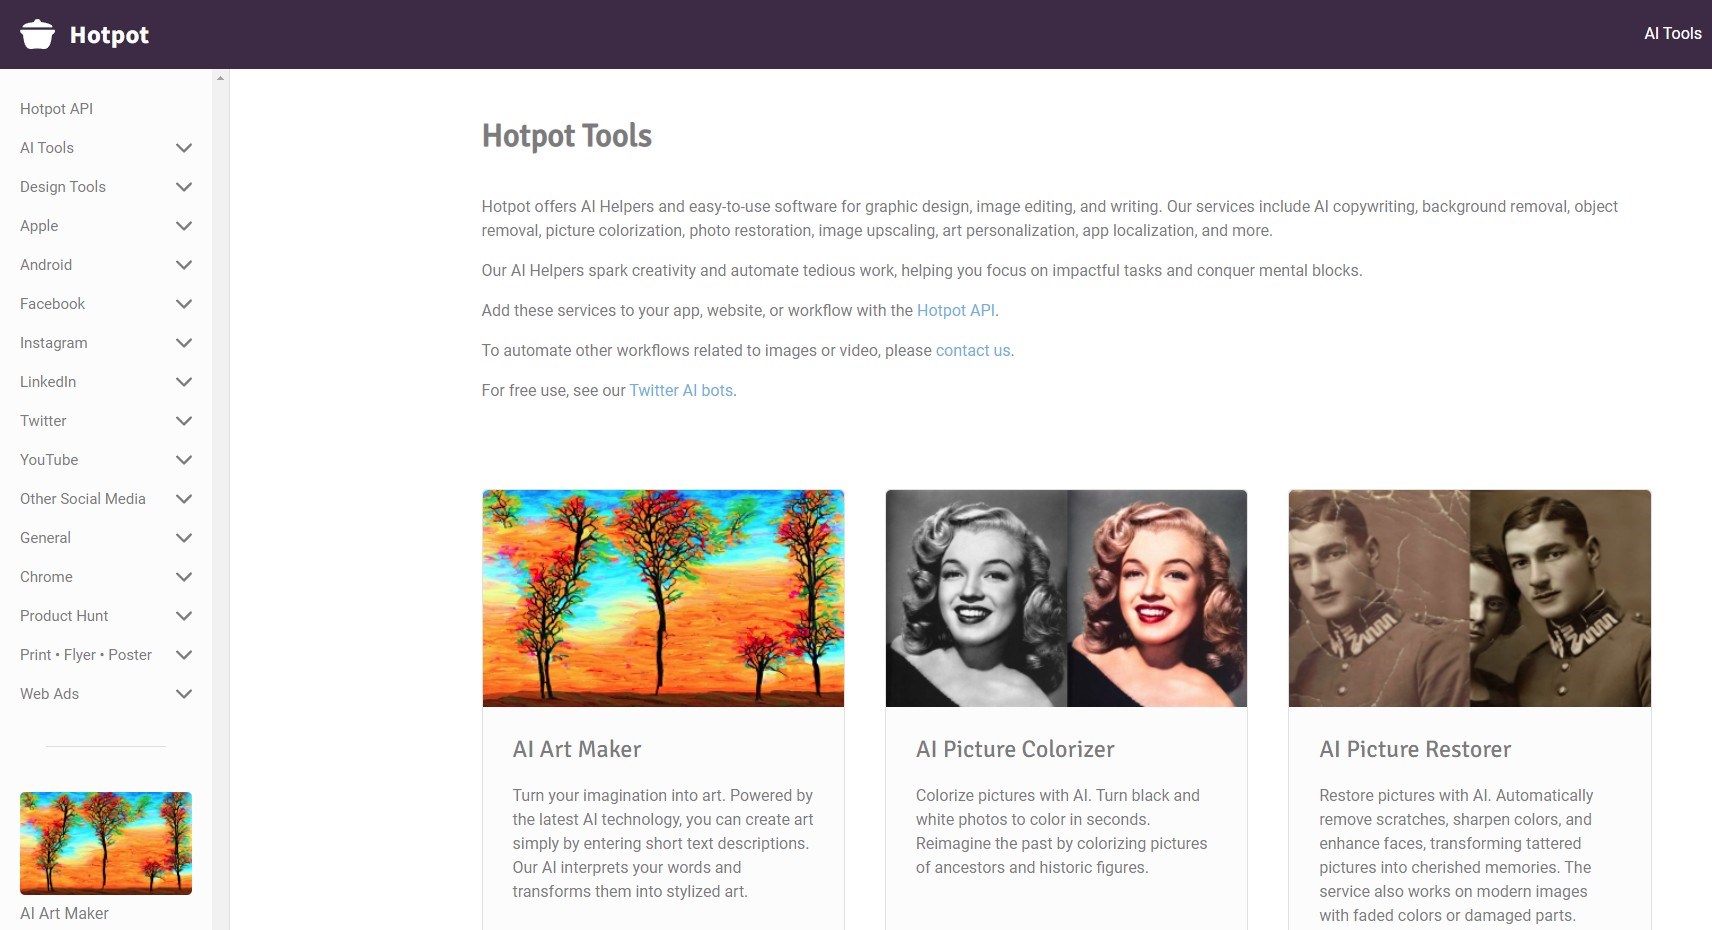The height and width of the screenshot is (930, 1712).
Task: Select YouTube label in sidebar
Action: click(x=49, y=459)
